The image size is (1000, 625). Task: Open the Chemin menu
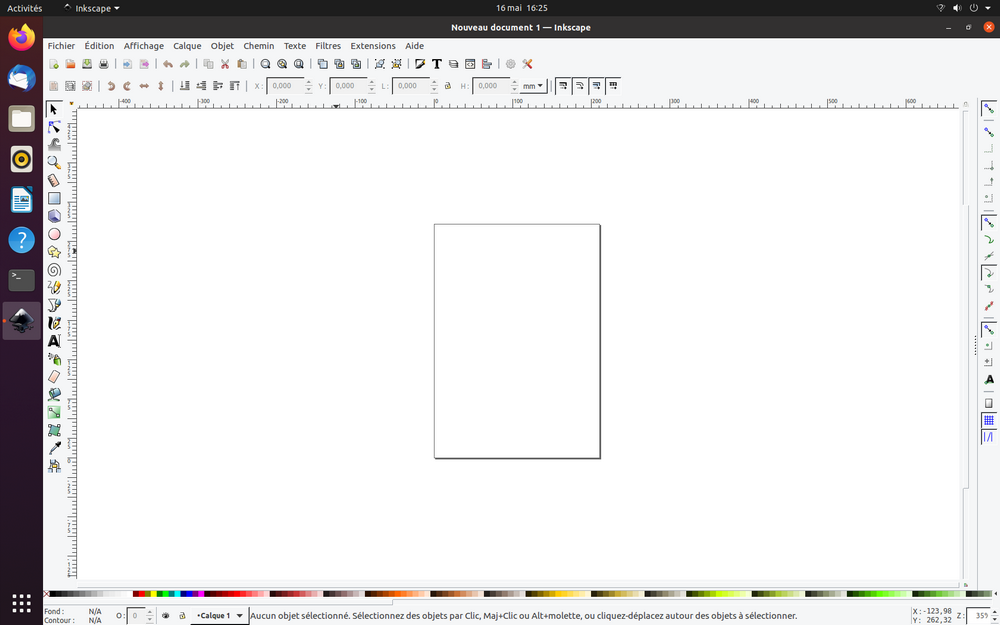click(259, 46)
